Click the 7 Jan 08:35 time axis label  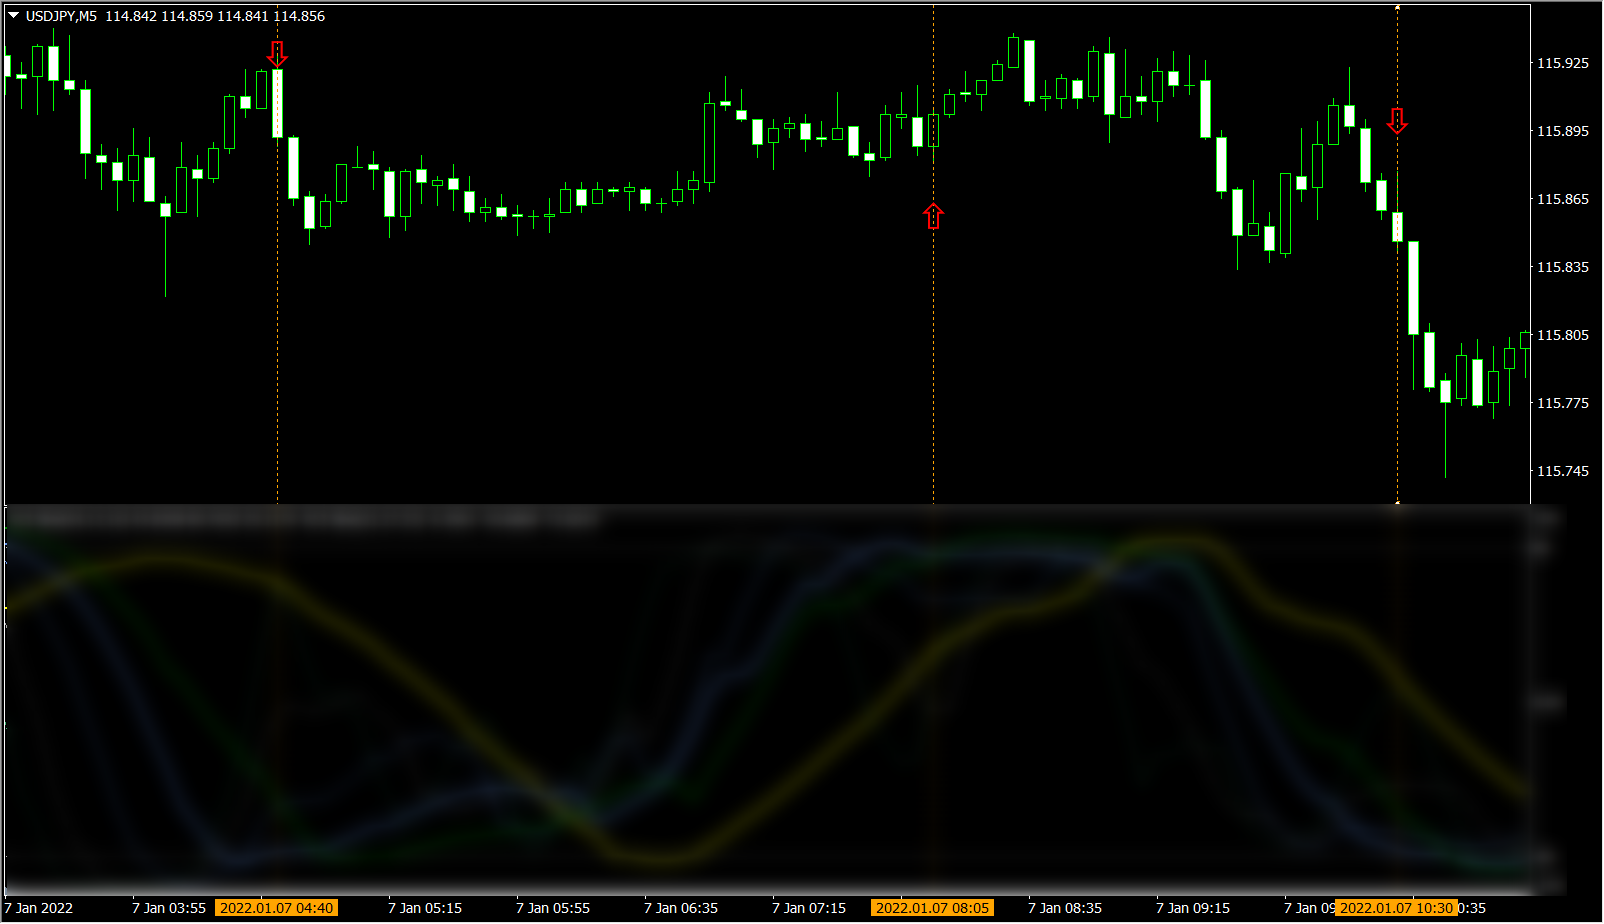pyautogui.click(x=1065, y=908)
